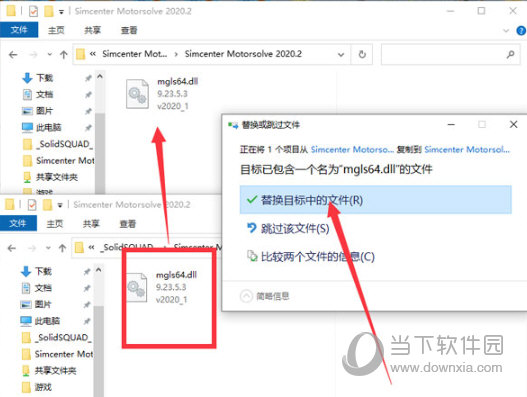Open the Simcenter Motorsol... destination link in the dialog
527x397 pixels.
pos(467,149)
